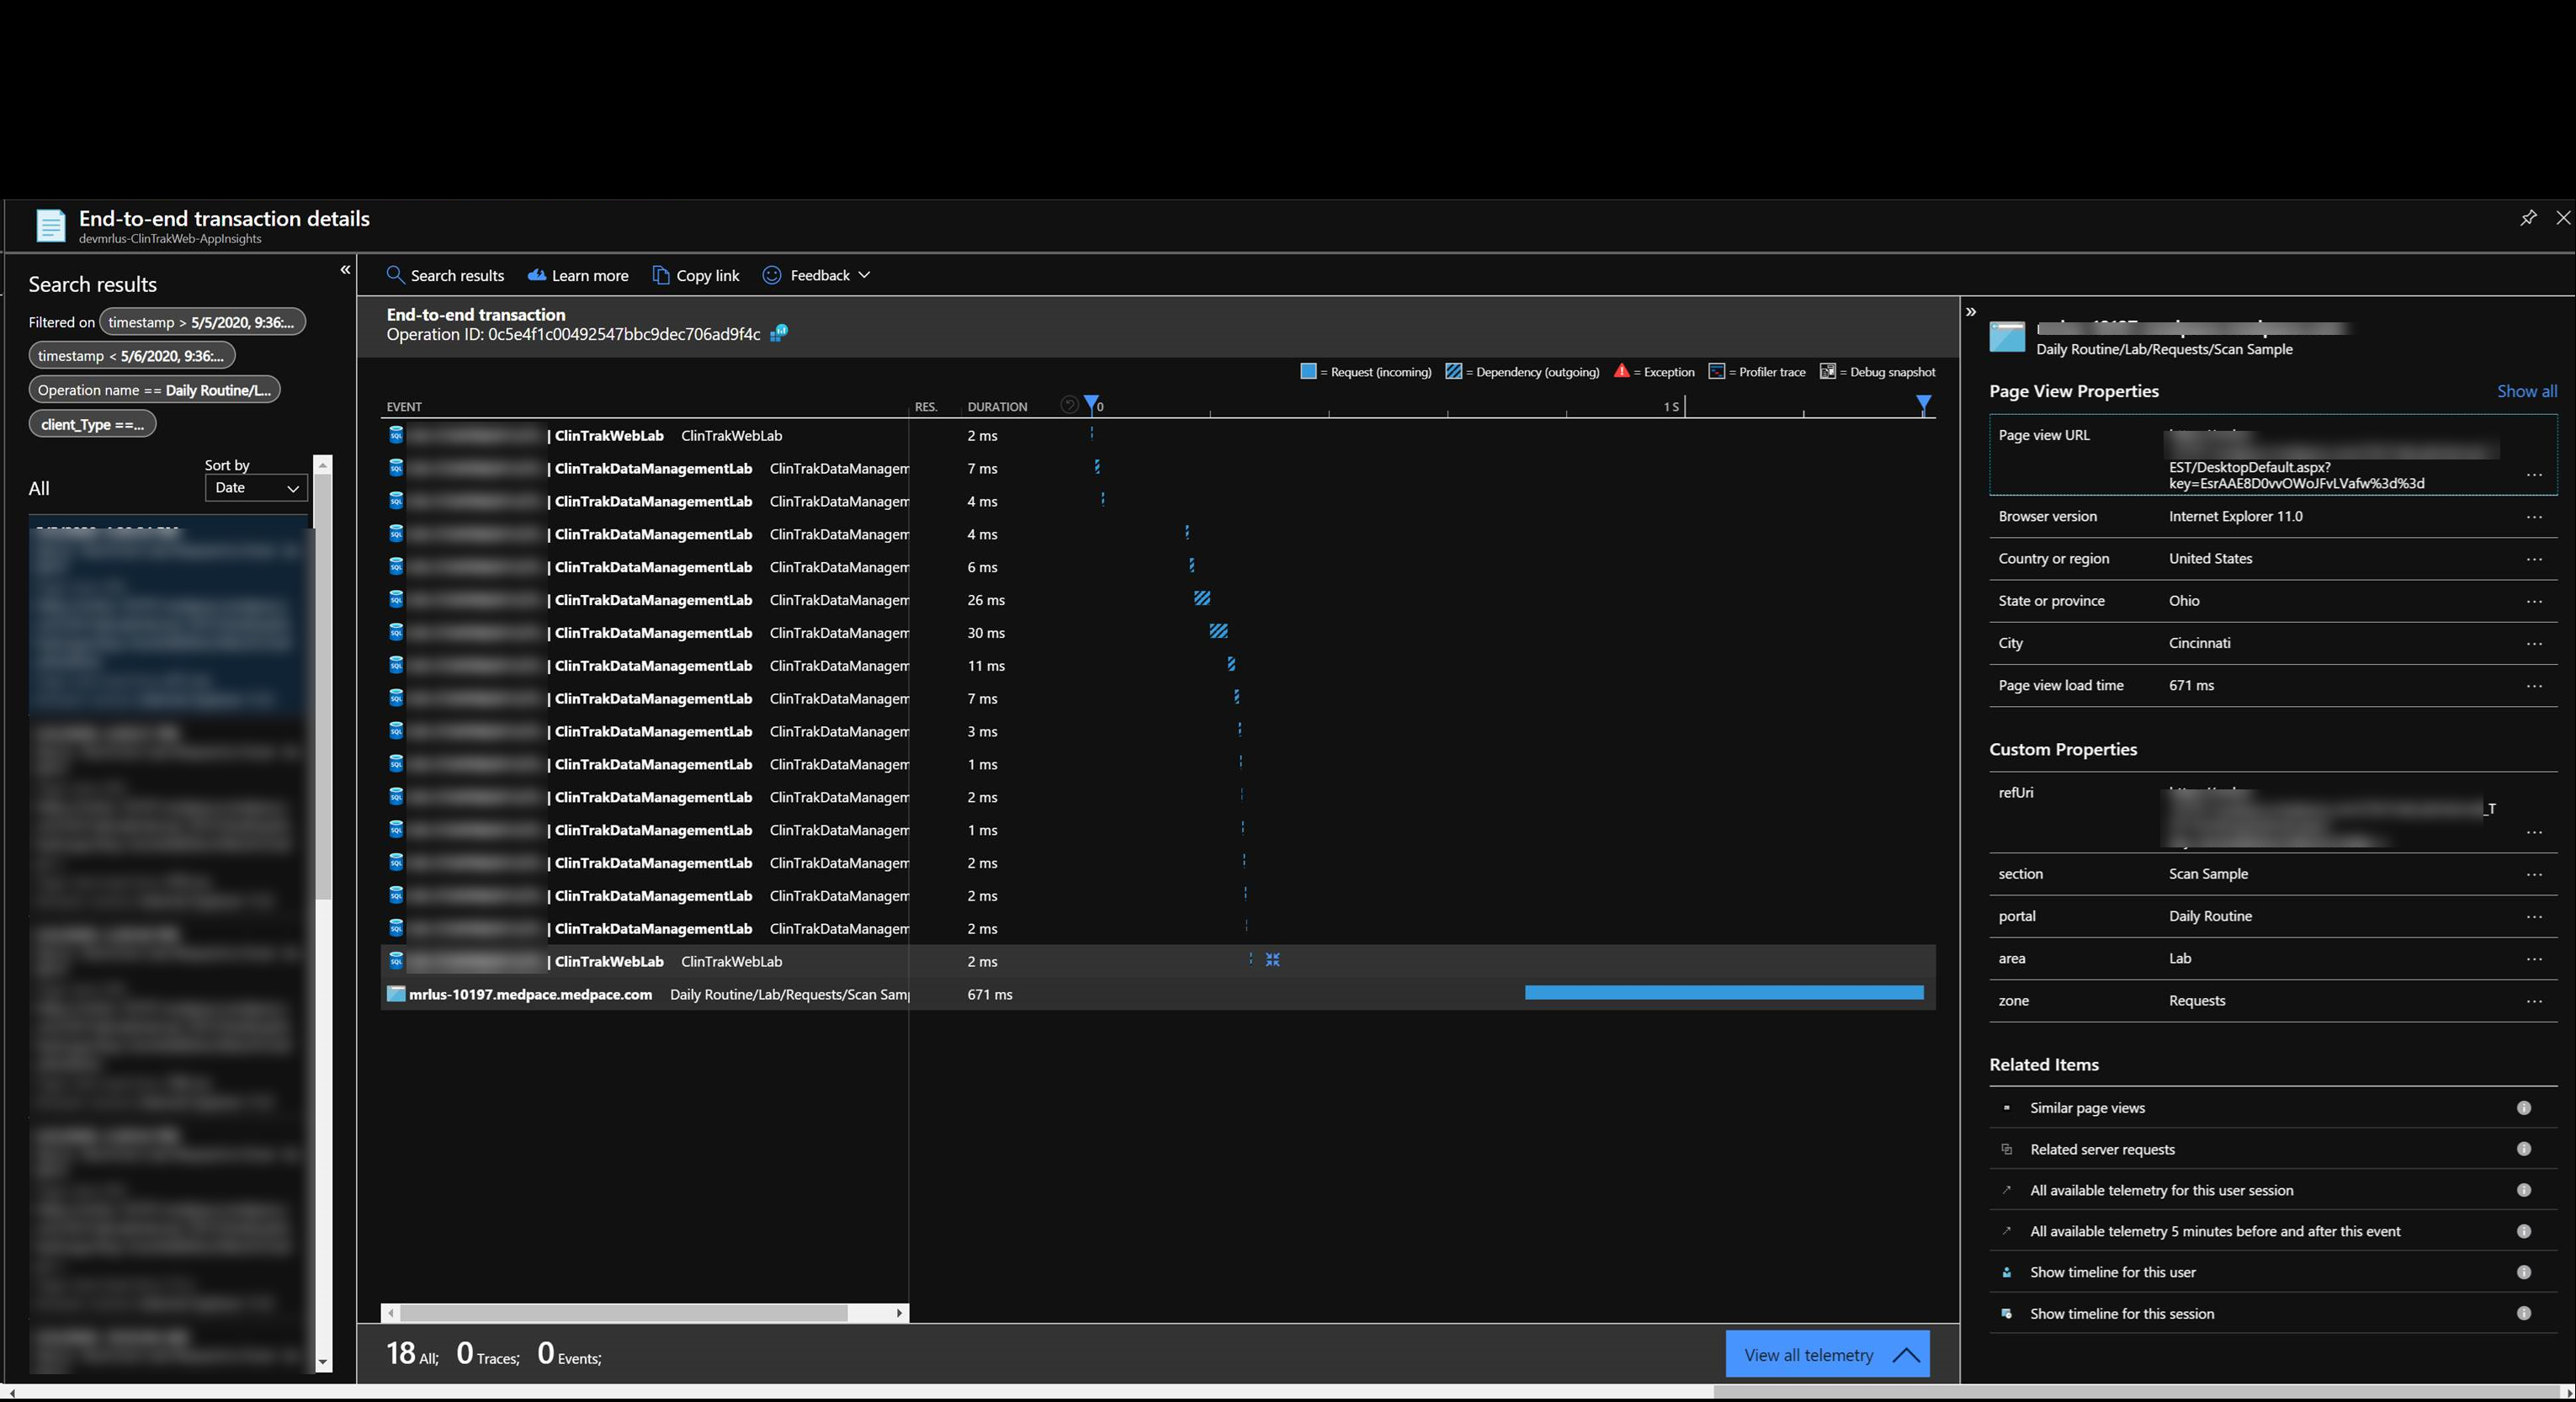Open the Sort by Date dropdown
The width and height of the screenshot is (2576, 1402).
pos(255,488)
